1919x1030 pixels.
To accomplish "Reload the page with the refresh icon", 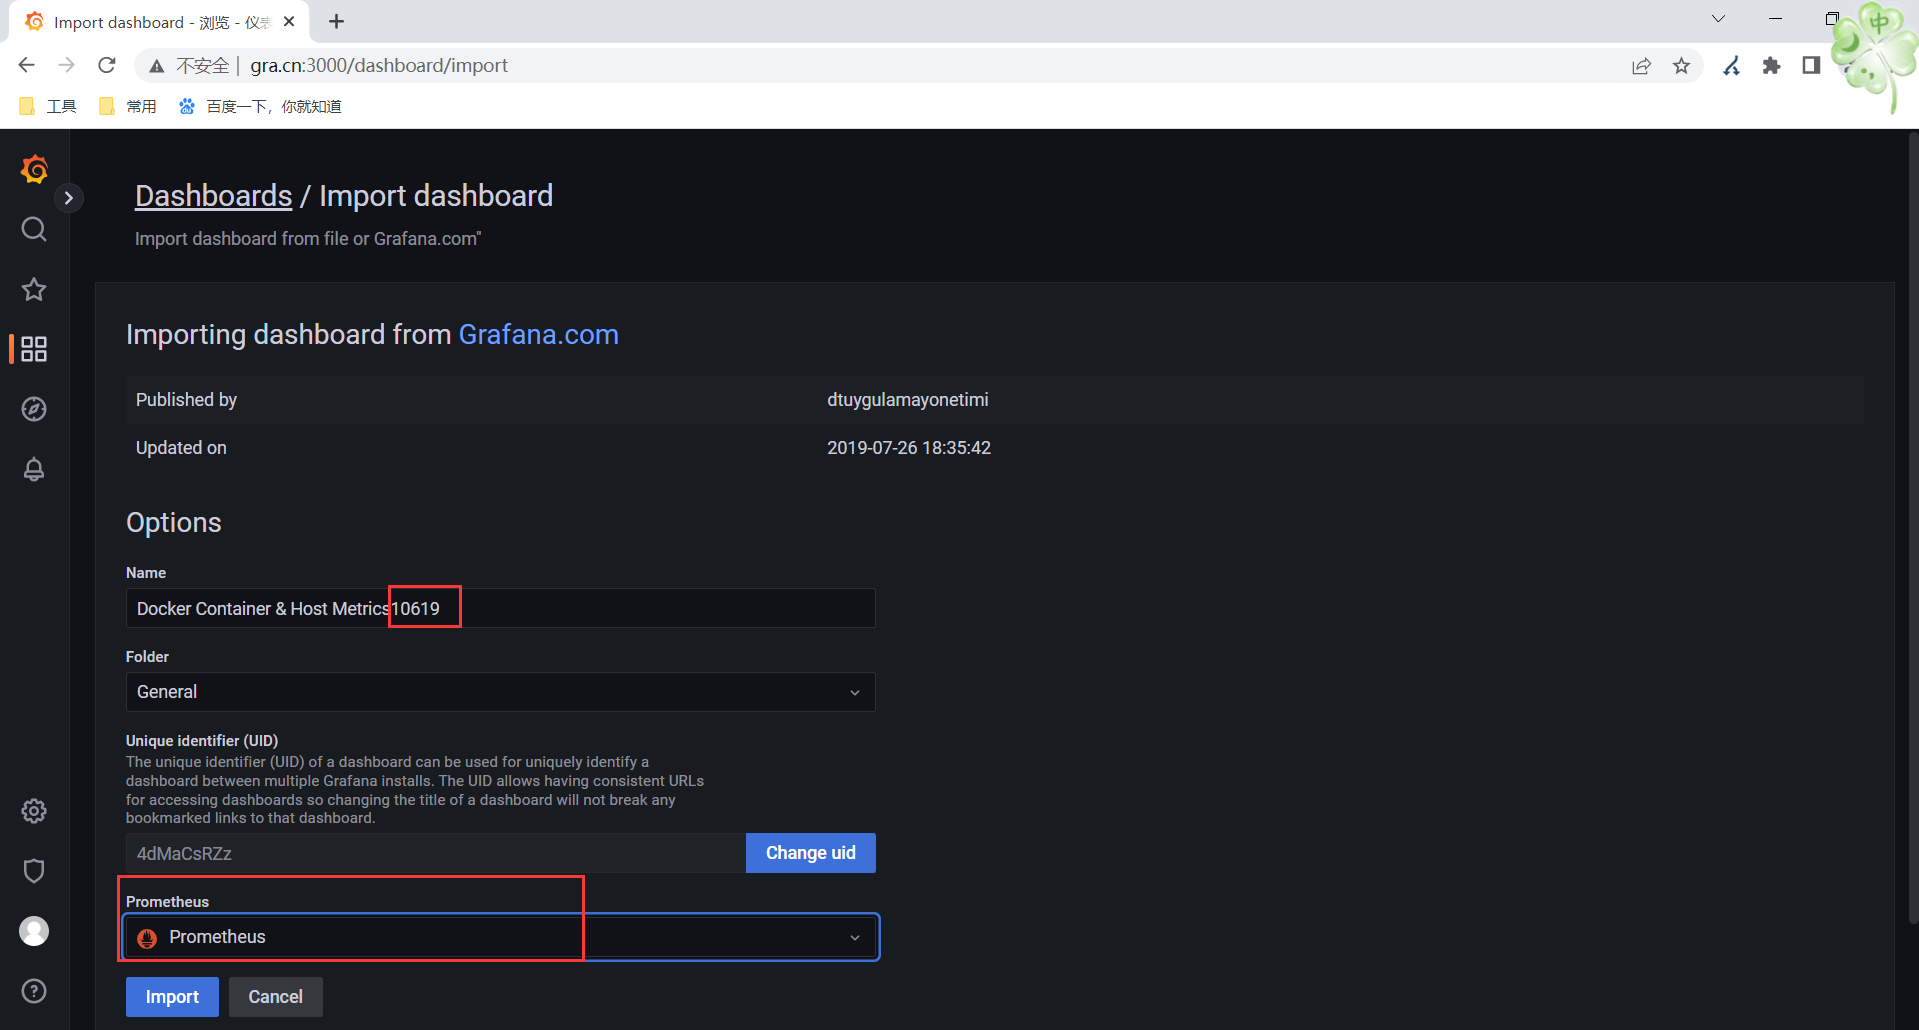I will click(106, 65).
